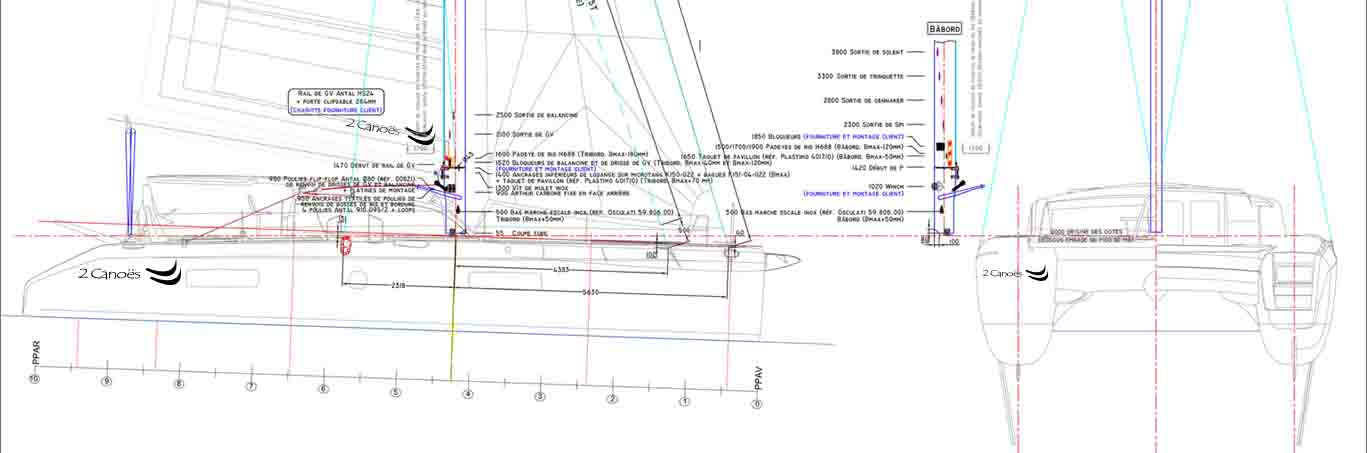The image size is (1367, 453).
Task: Click the "5630" dimension value
Action: click(x=590, y=292)
